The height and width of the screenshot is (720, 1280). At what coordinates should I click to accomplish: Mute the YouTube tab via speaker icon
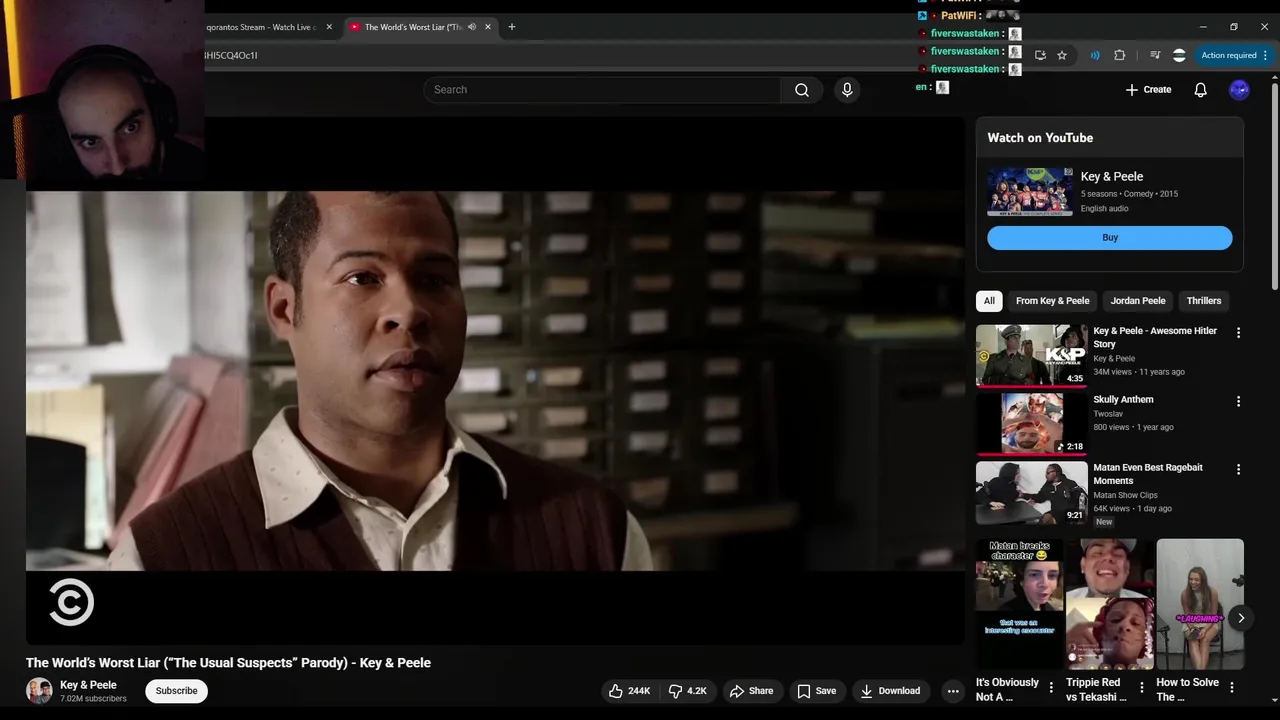pos(472,27)
